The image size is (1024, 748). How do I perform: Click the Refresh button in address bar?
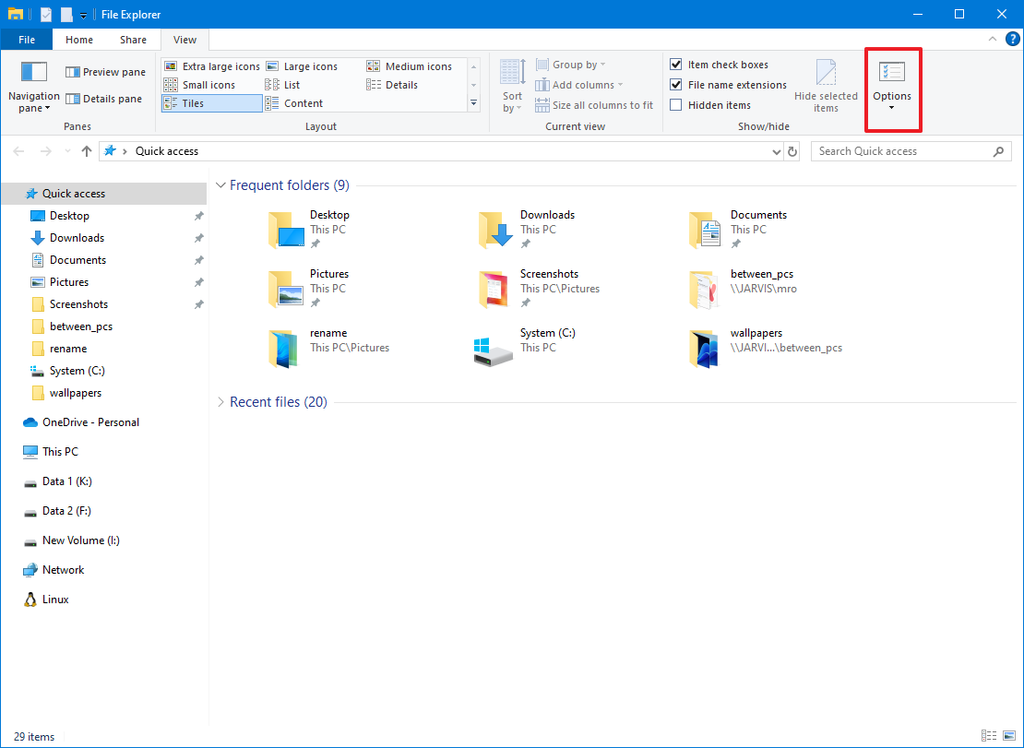click(x=790, y=151)
